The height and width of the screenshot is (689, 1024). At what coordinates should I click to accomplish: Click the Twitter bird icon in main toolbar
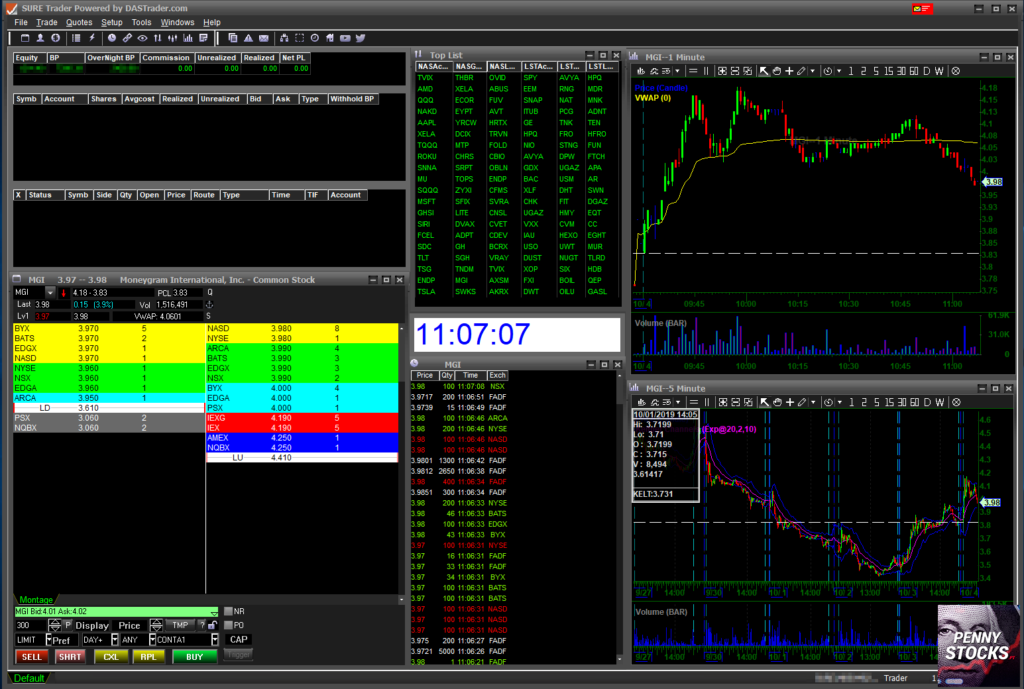point(359,38)
